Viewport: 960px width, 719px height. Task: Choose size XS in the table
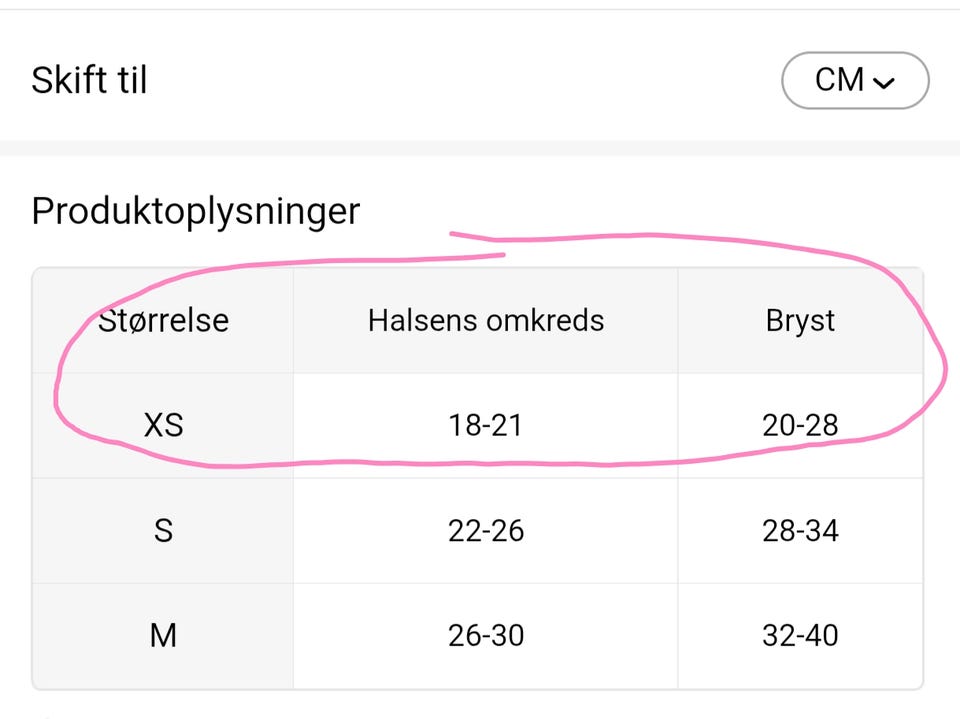(163, 426)
